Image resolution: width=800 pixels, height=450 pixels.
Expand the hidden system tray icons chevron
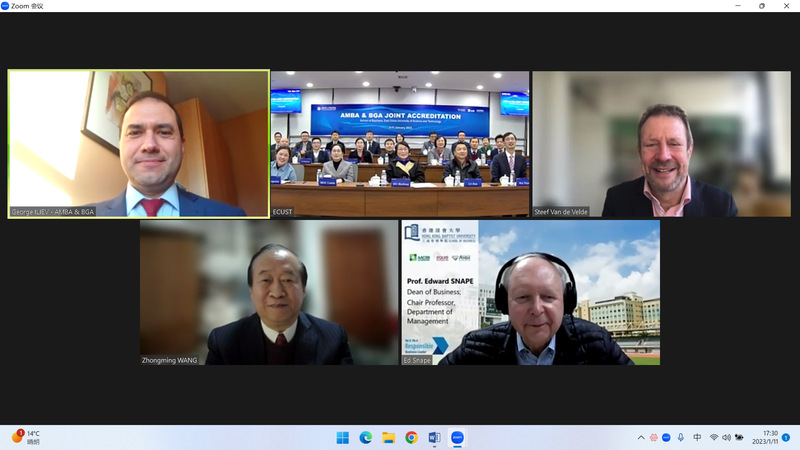(641, 438)
